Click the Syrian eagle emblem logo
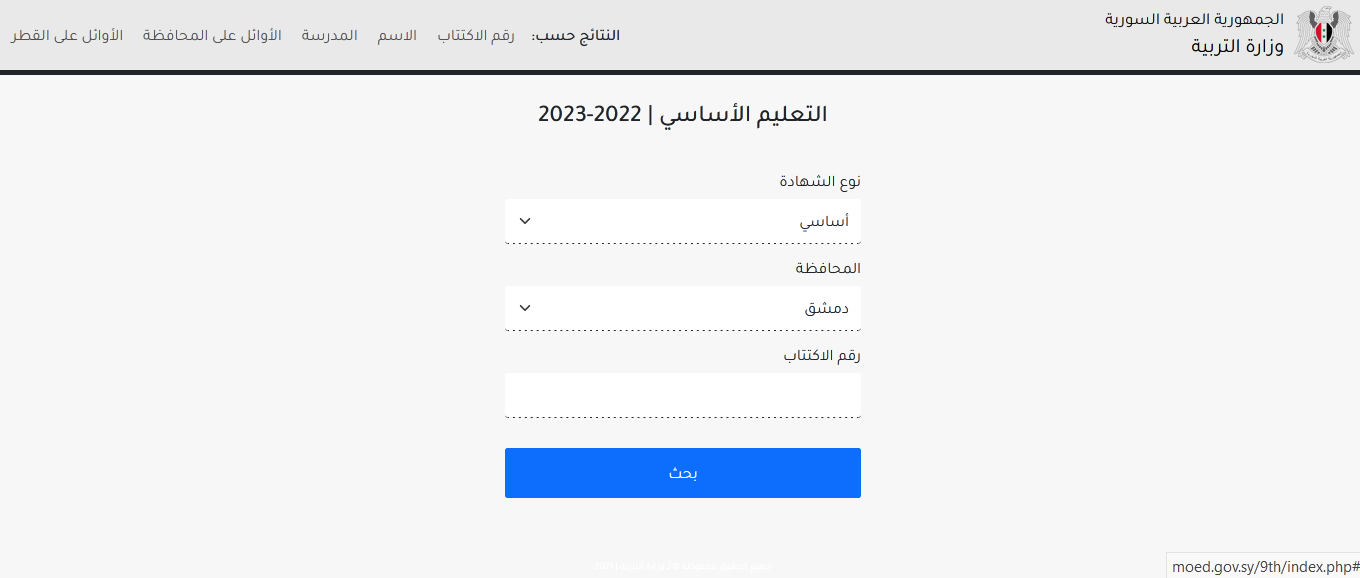Screen dimensions: 1360x578 point(1323,34)
